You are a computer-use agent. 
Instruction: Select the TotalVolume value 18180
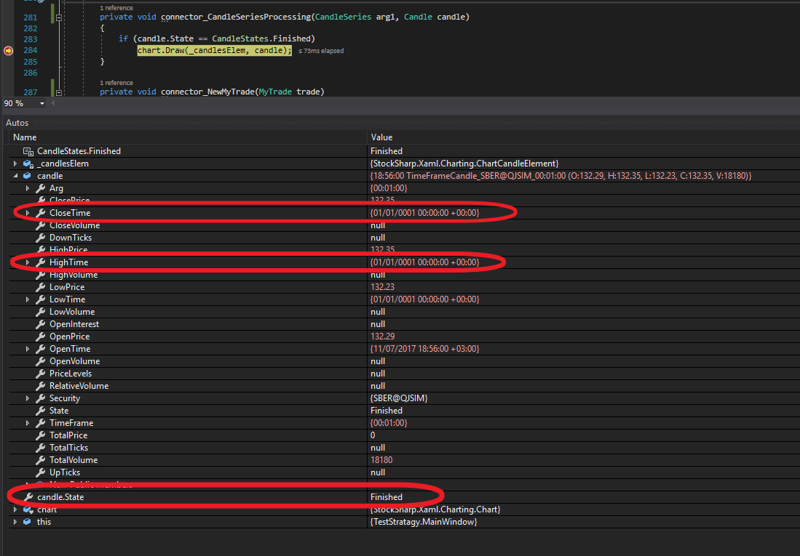click(382, 460)
